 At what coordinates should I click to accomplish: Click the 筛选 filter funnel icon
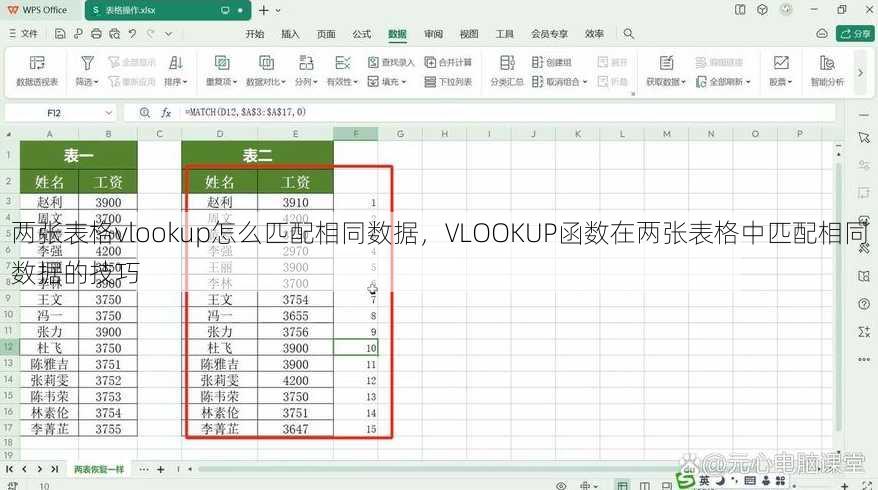click(x=87, y=63)
